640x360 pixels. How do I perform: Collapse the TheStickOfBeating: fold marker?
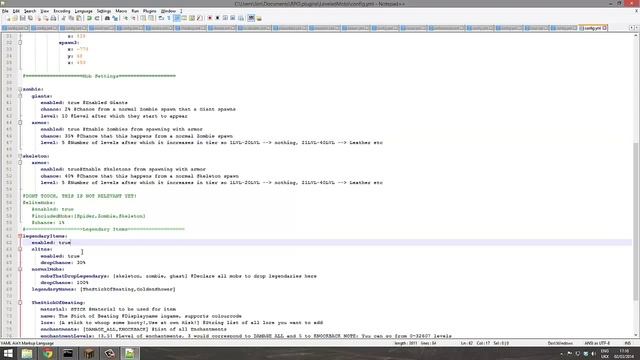(x=20, y=302)
